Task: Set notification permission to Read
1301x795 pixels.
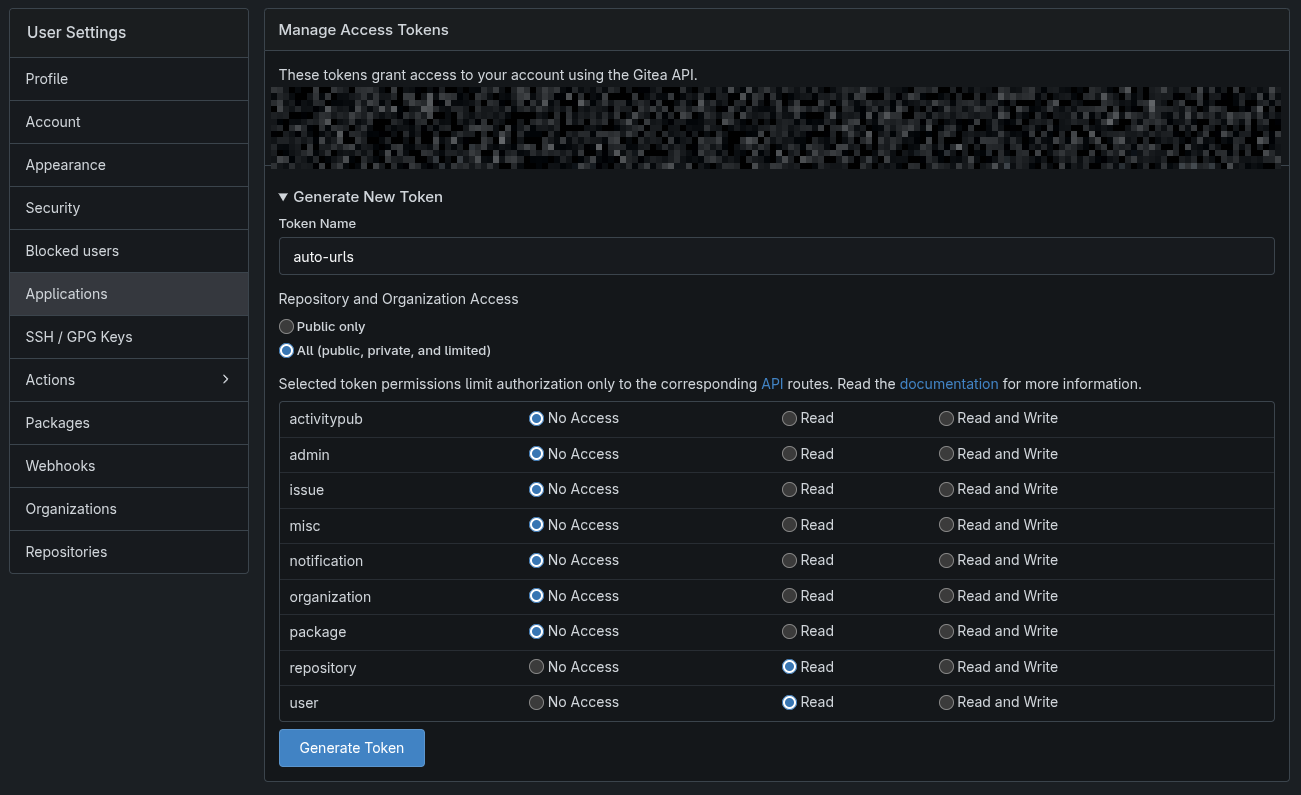Action: (790, 560)
